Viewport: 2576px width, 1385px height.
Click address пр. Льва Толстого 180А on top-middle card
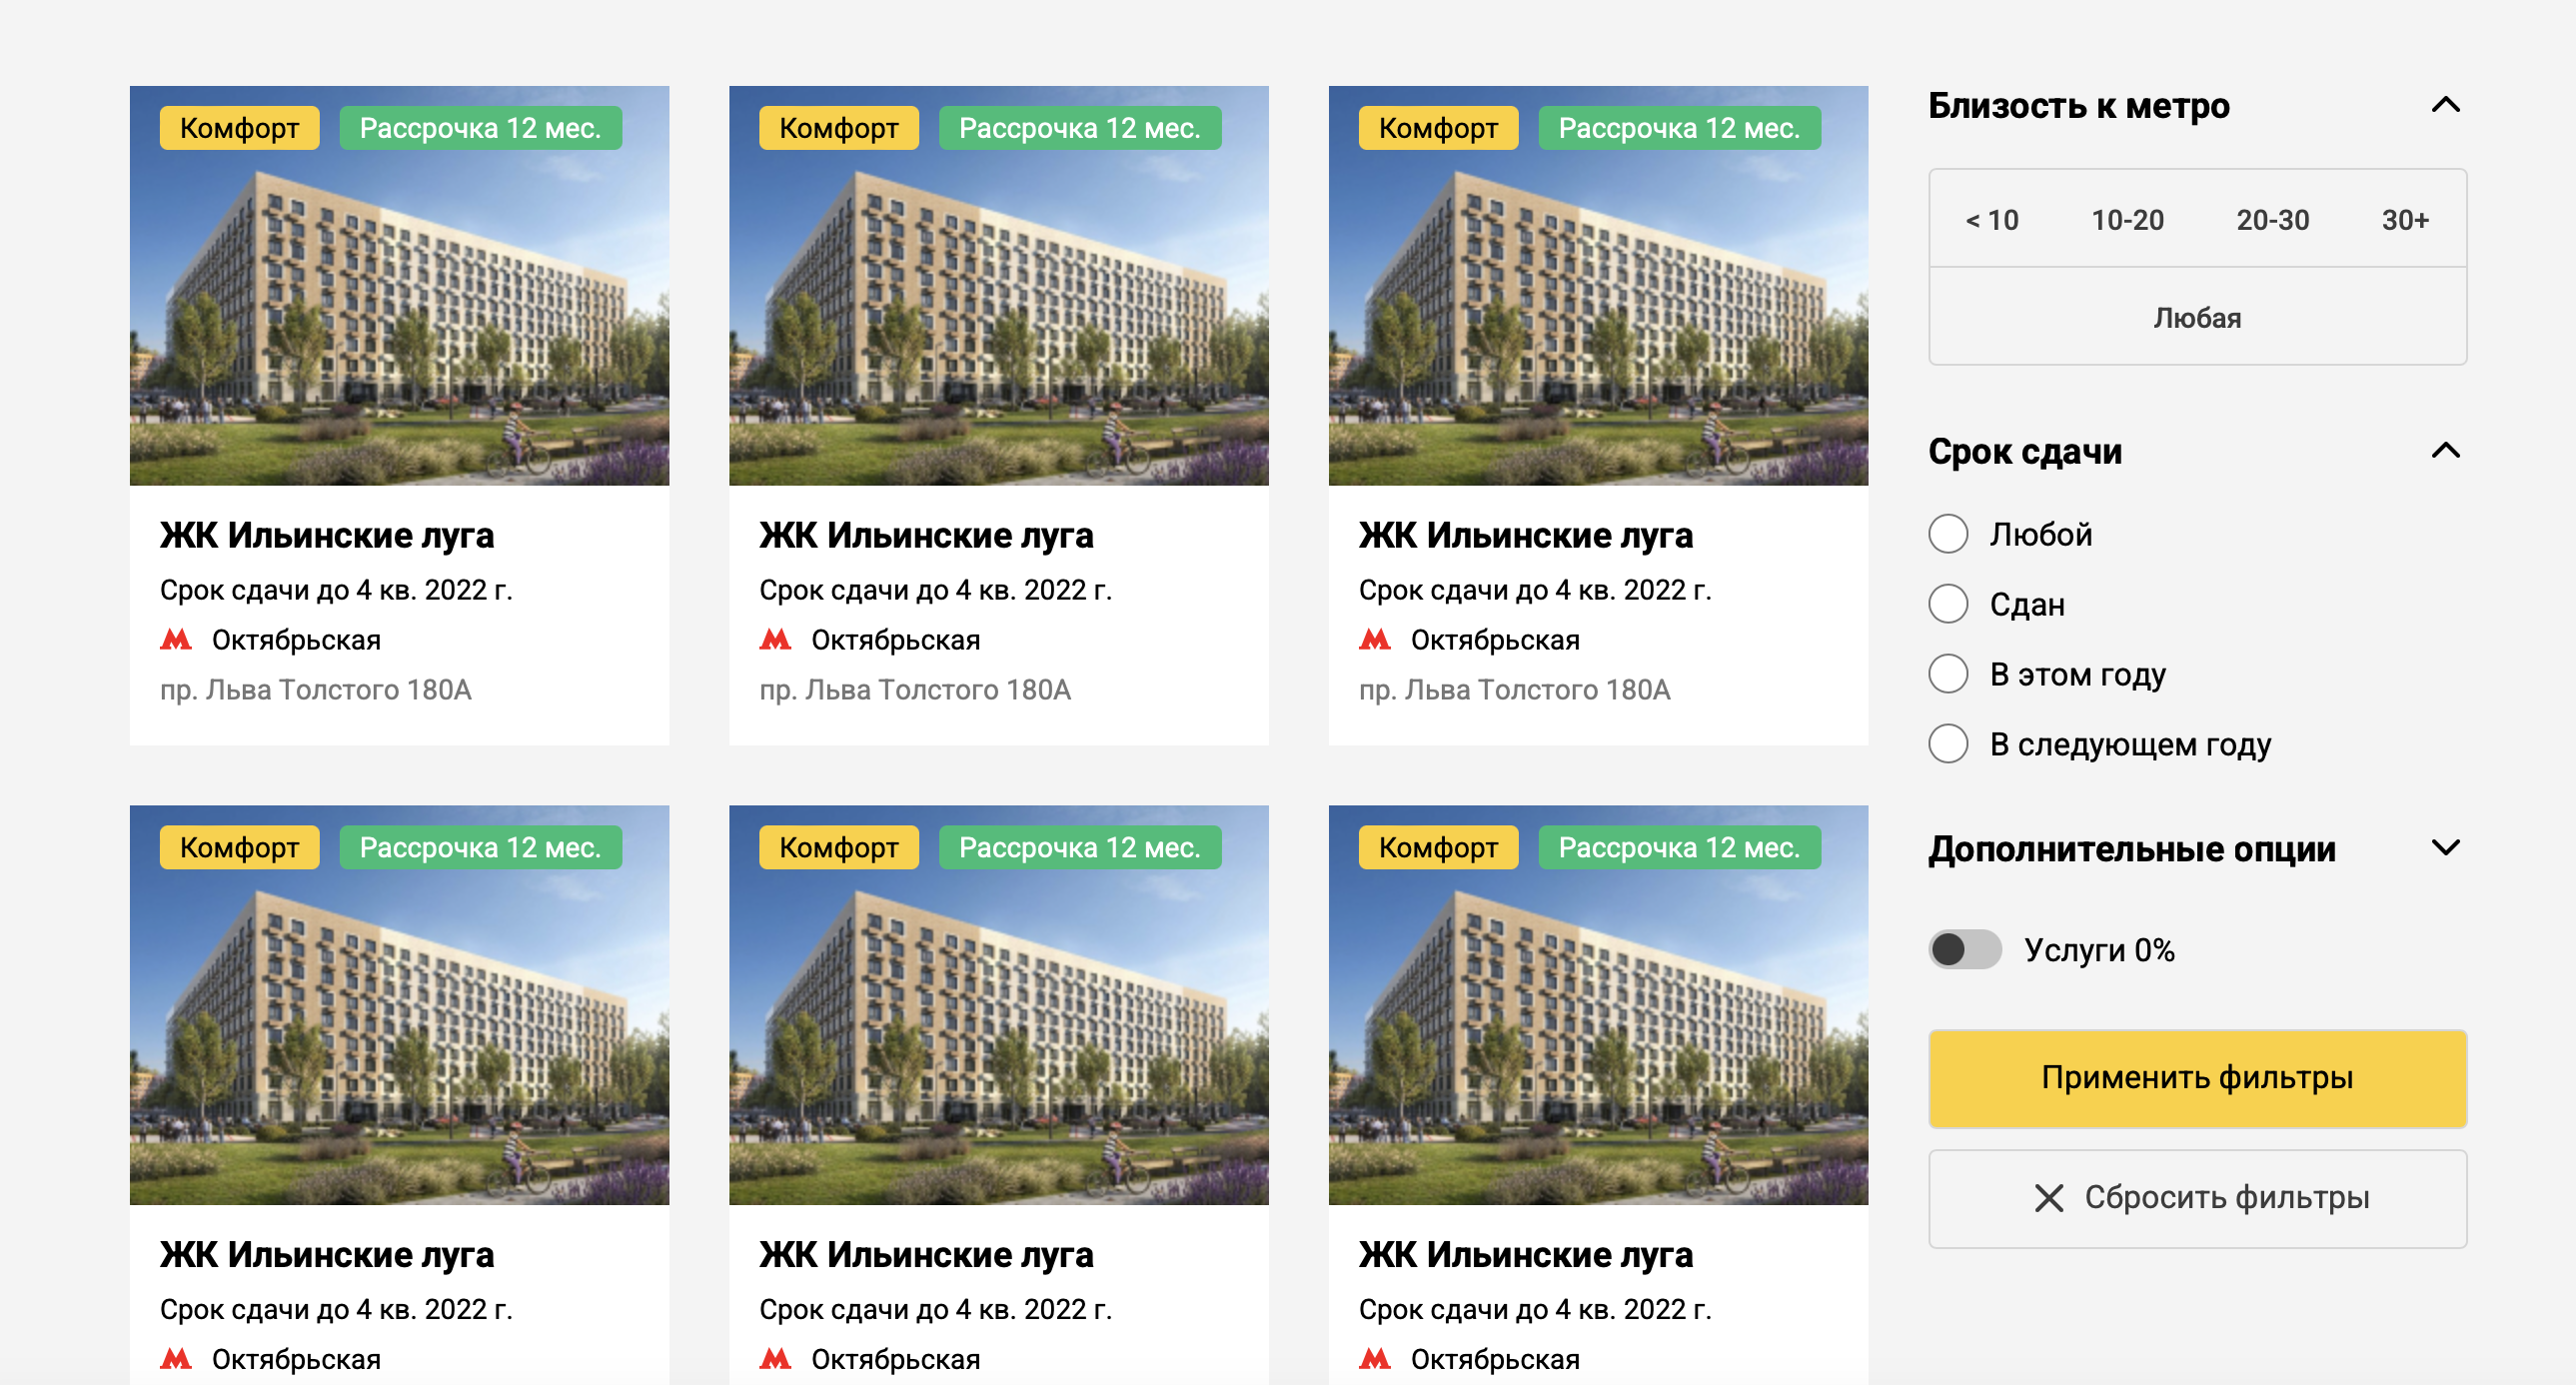[x=915, y=689]
